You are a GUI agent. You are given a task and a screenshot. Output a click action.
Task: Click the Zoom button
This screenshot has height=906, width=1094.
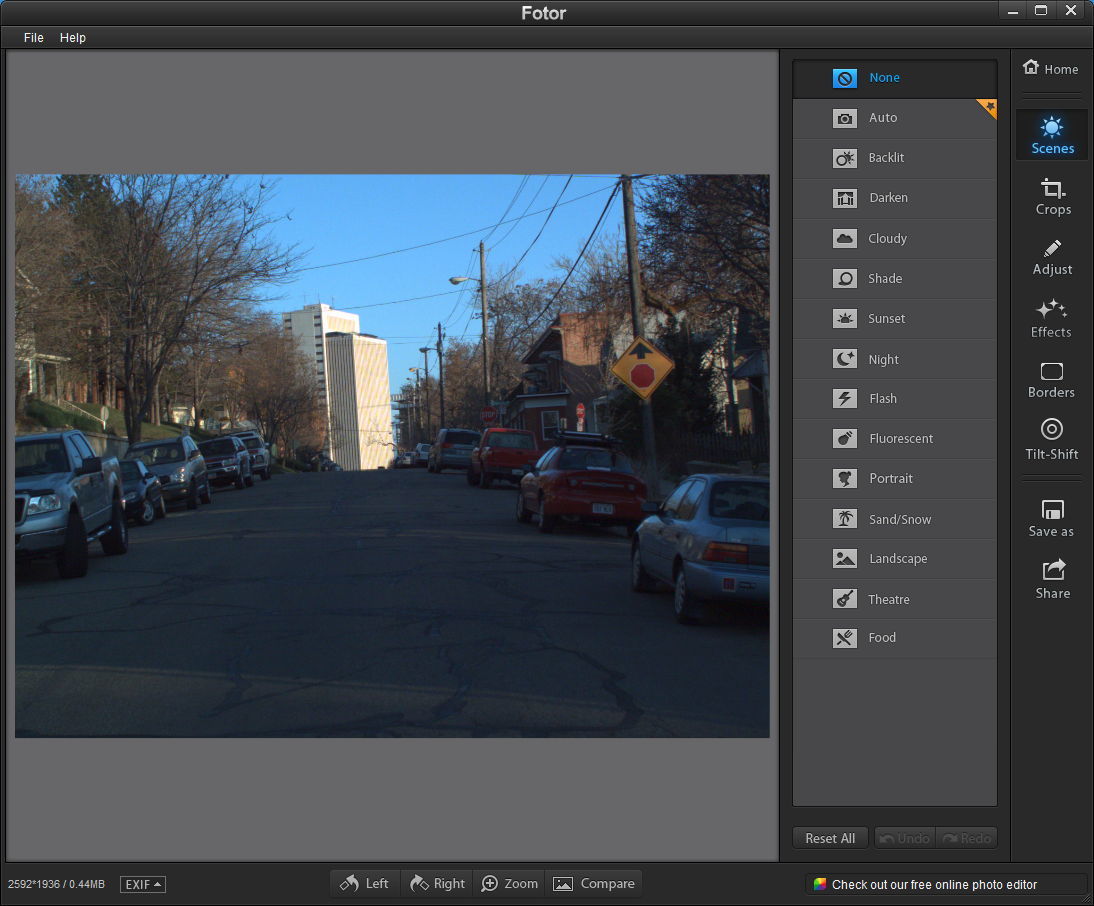(x=510, y=884)
